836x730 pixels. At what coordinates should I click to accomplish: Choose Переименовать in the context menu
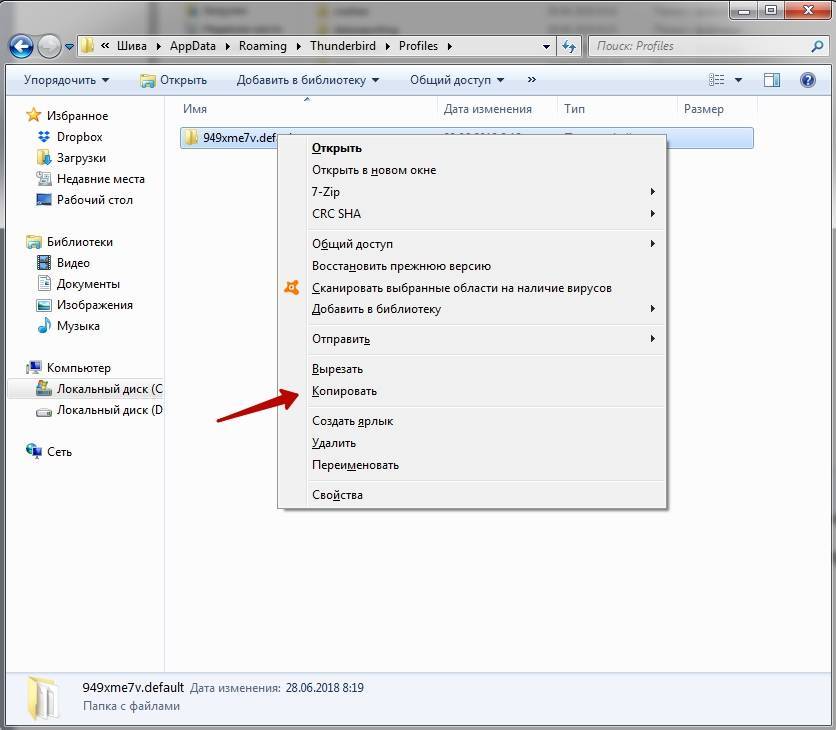(355, 465)
